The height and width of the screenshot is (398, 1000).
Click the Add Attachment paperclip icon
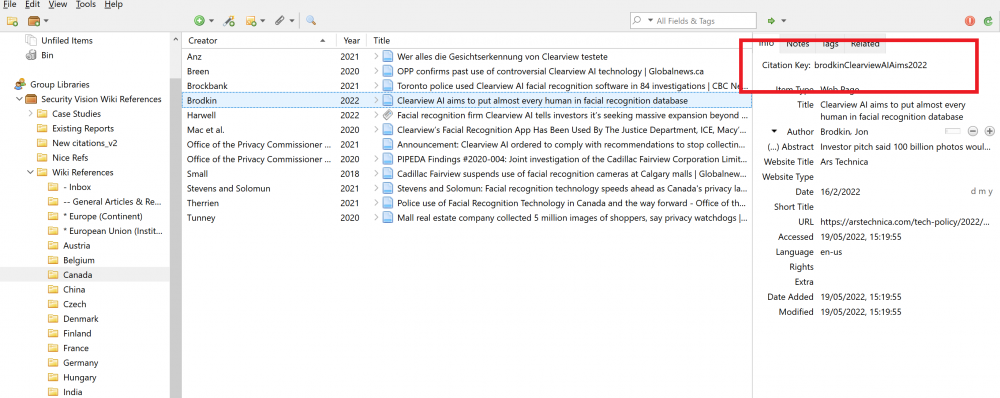(x=279, y=21)
